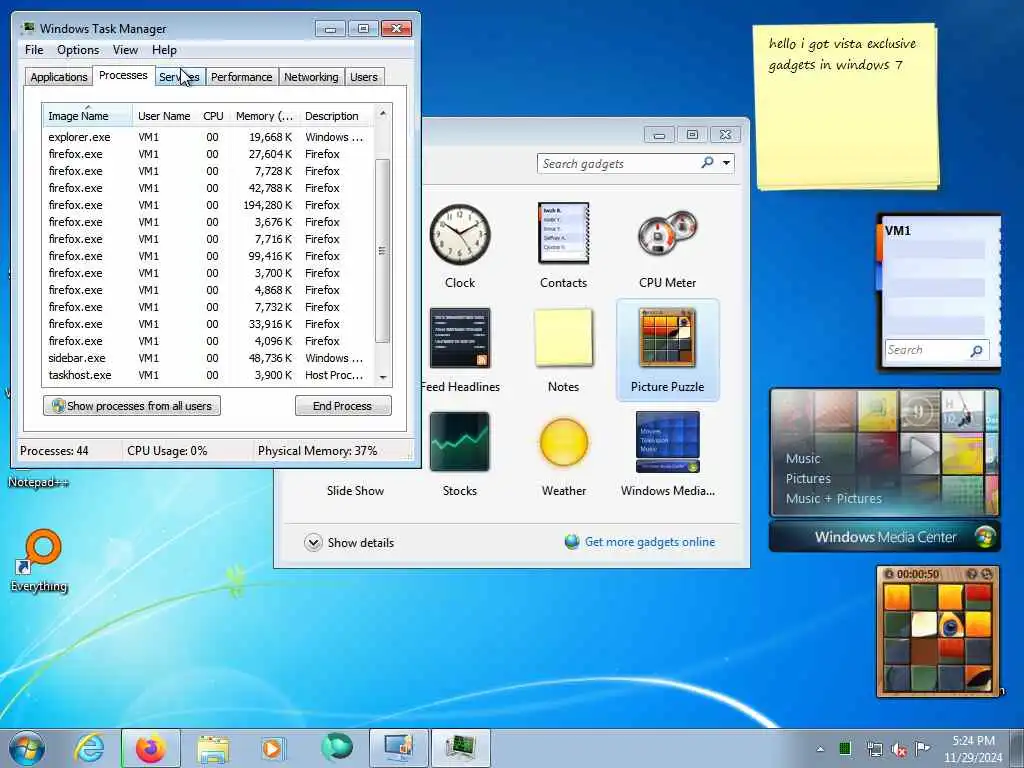Screen dimensions: 1024x768
Task: Select the sidebar.exe process row
Action: pyautogui.click(x=209, y=358)
